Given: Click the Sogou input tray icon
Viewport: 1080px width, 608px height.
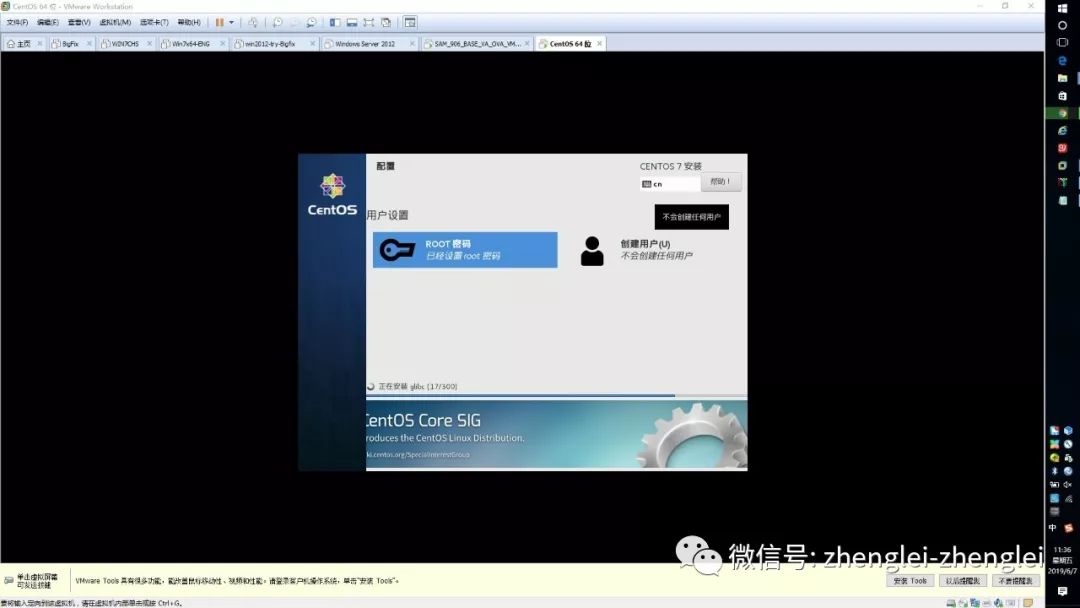Looking at the screenshot, I should point(1068,528).
